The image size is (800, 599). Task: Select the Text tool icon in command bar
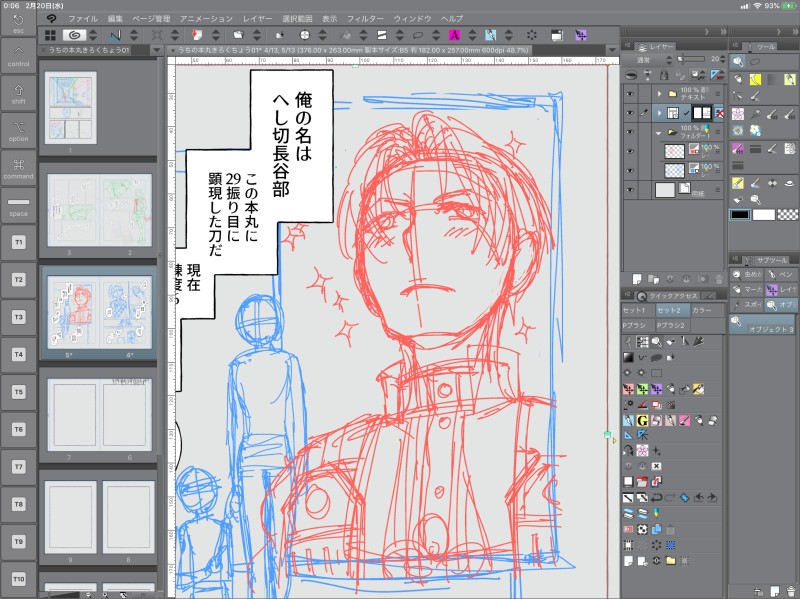tap(454, 35)
